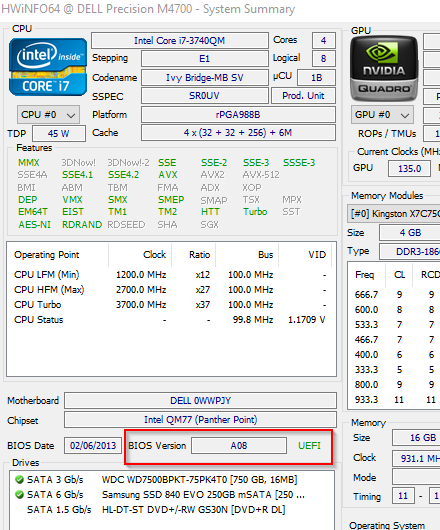This screenshot has width=440, height=530.
Task: Select the CPU LFM (Min) row
Action: click(x=171, y=274)
